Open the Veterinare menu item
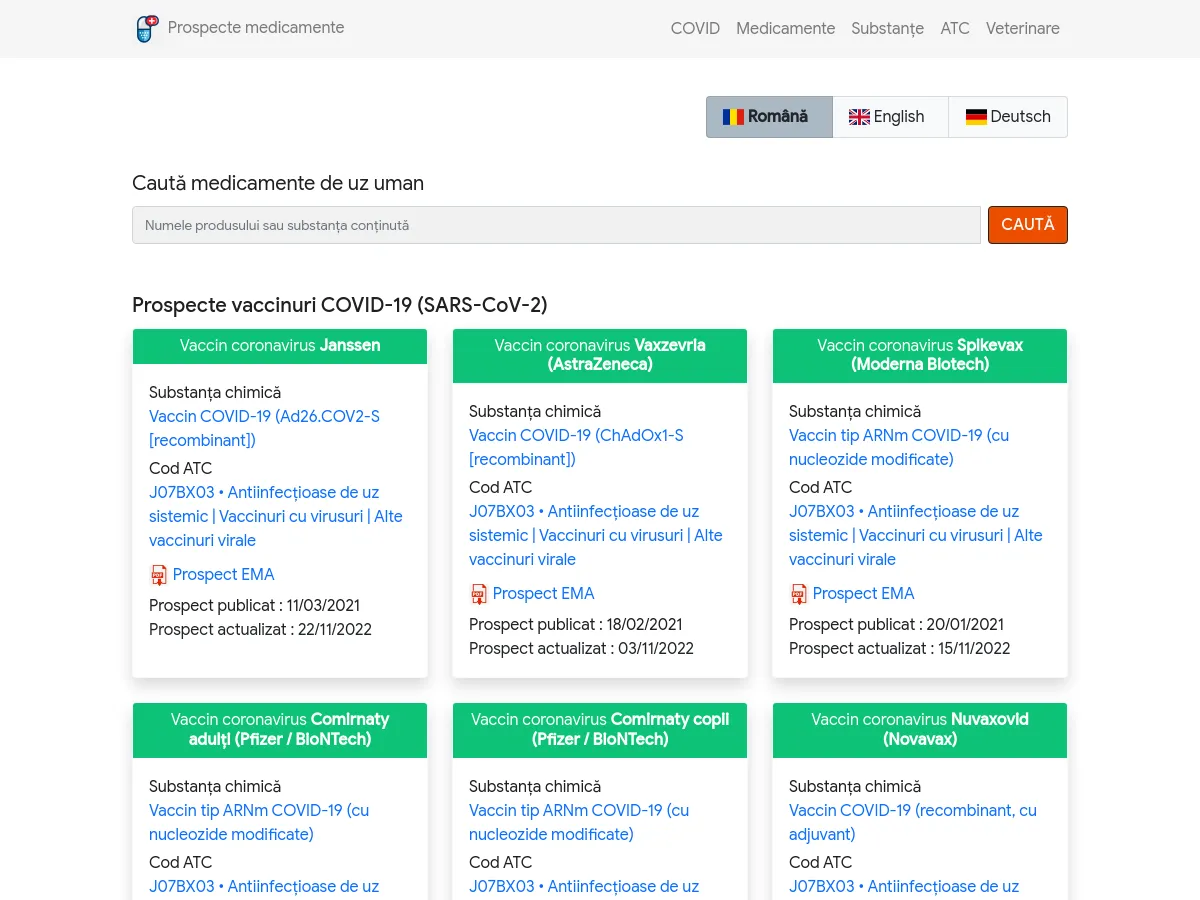Screen dimensions: 1200x900 (1022, 28)
